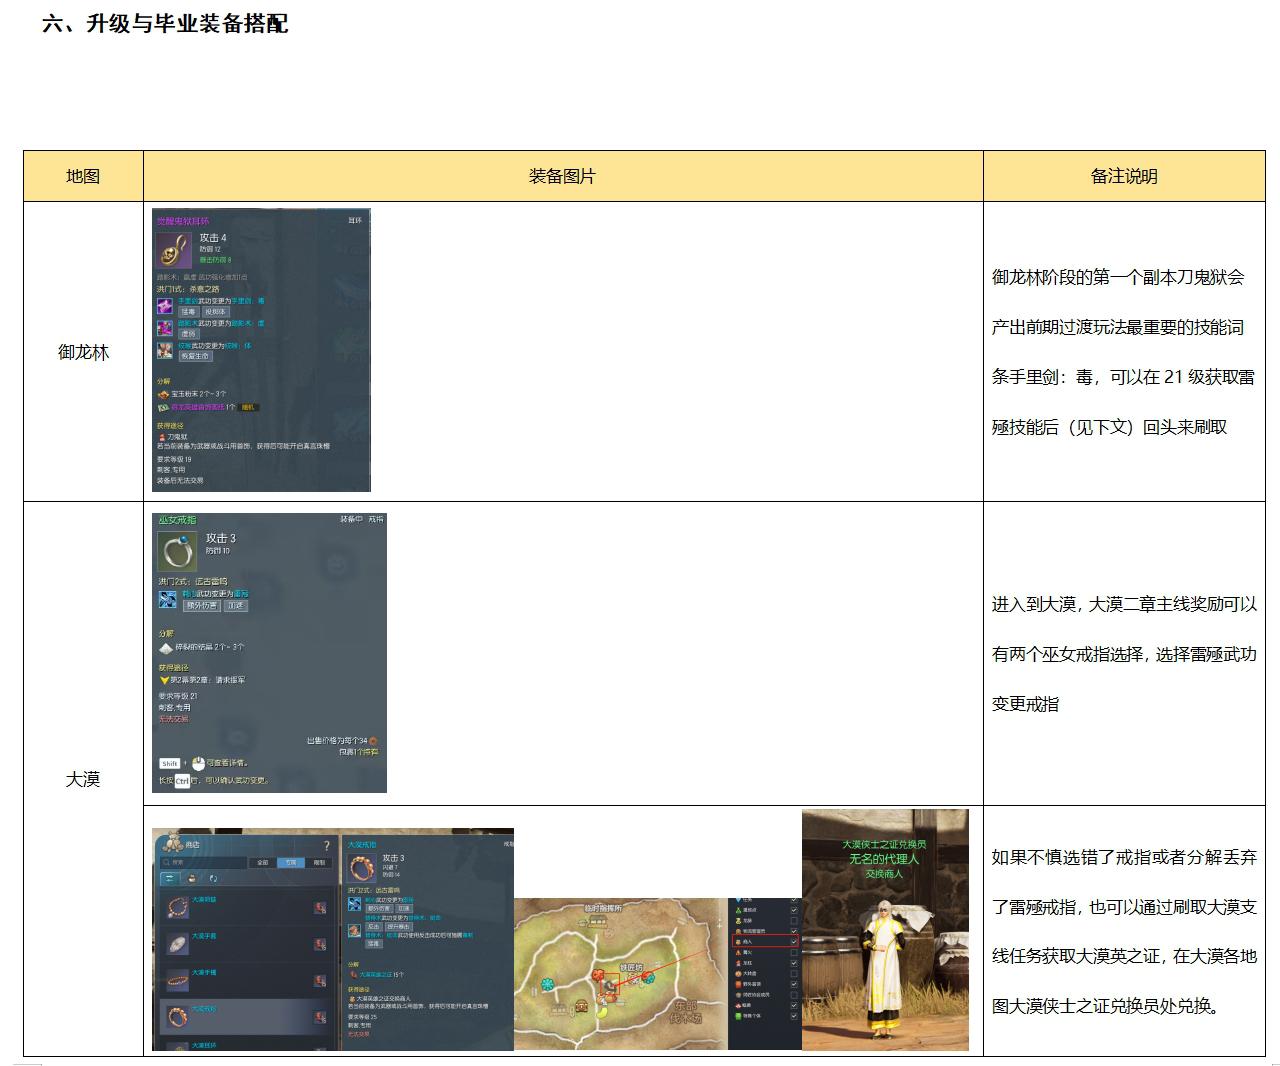Click the 宝玉粉末 material icon
The height and width of the screenshot is (1066, 1280).
[164, 394]
